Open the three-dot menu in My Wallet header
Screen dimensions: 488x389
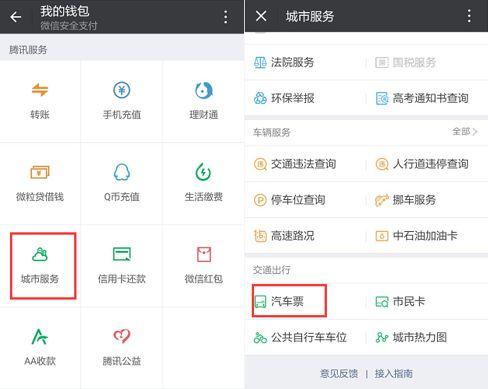tap(226, 17)
